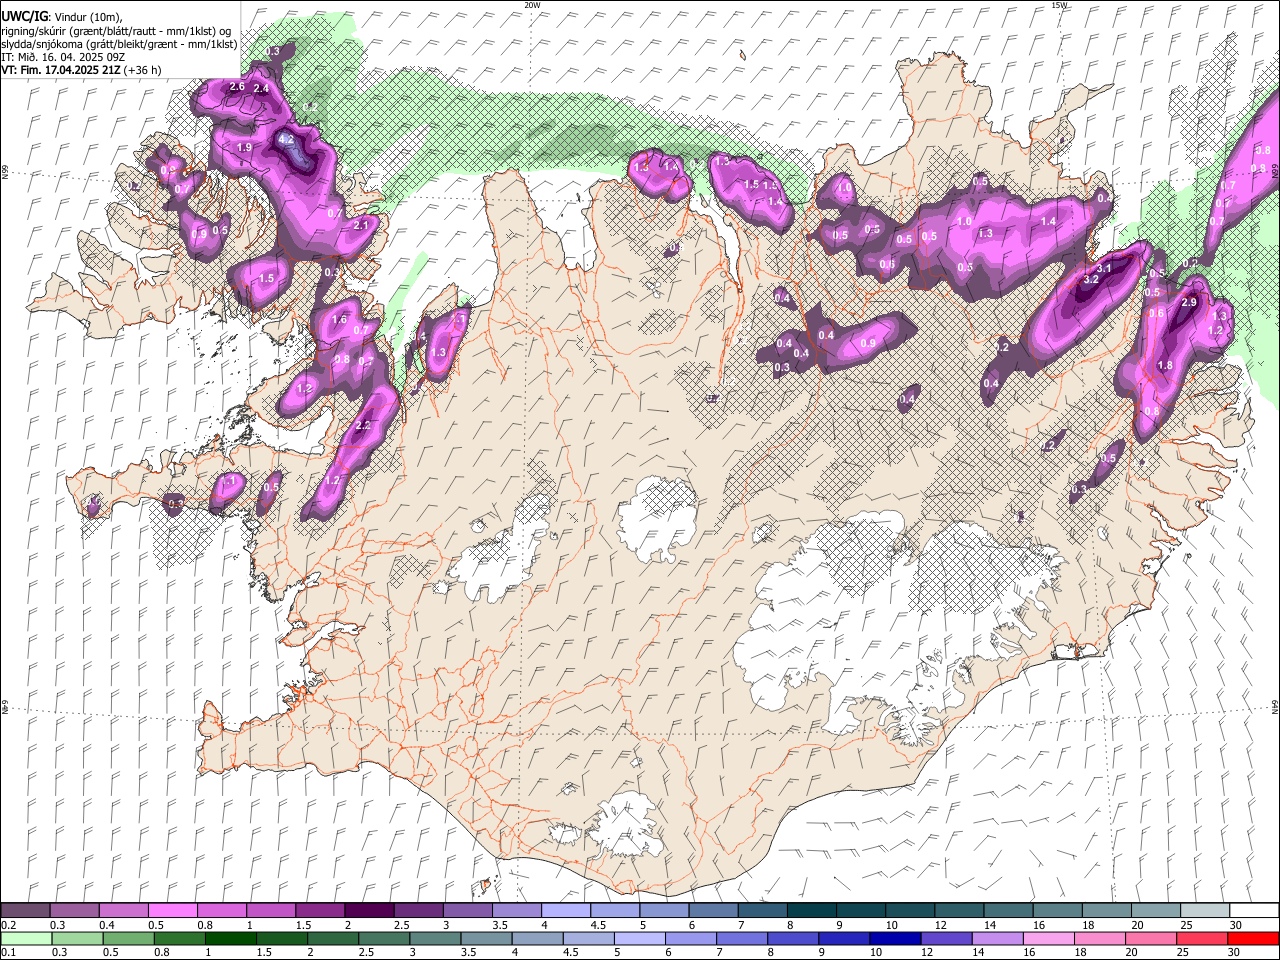The width and height of the screenshot is (1280, 960).
Task: Click the 'VT: Fim. 17.04.2025 21Z (+36 h)' line
Action: coord(81,70)
